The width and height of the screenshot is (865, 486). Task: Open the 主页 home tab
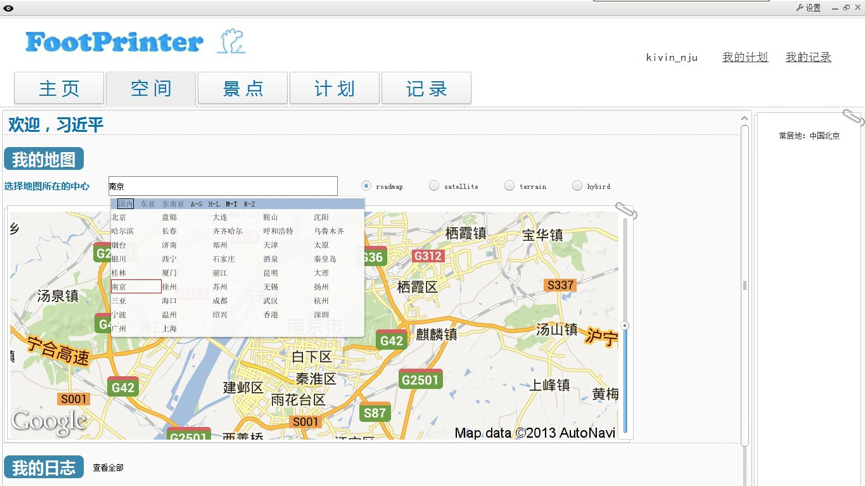[59, 88]
